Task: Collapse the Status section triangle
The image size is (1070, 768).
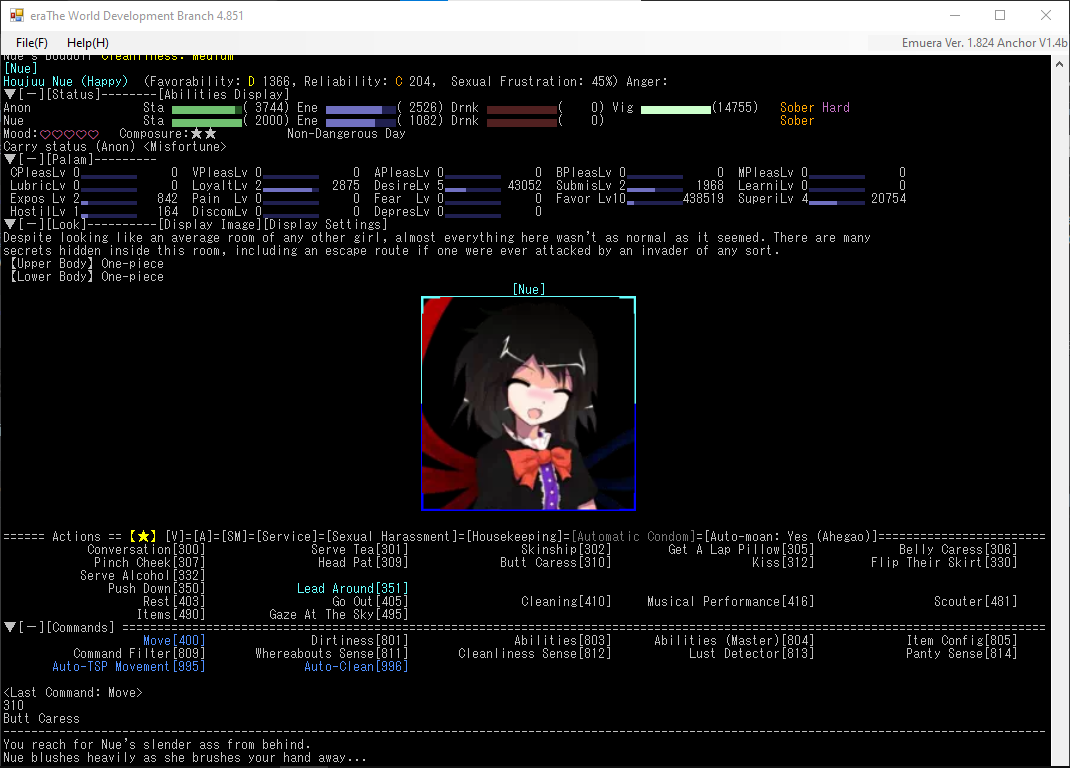Action: click(x=10, y=94)
